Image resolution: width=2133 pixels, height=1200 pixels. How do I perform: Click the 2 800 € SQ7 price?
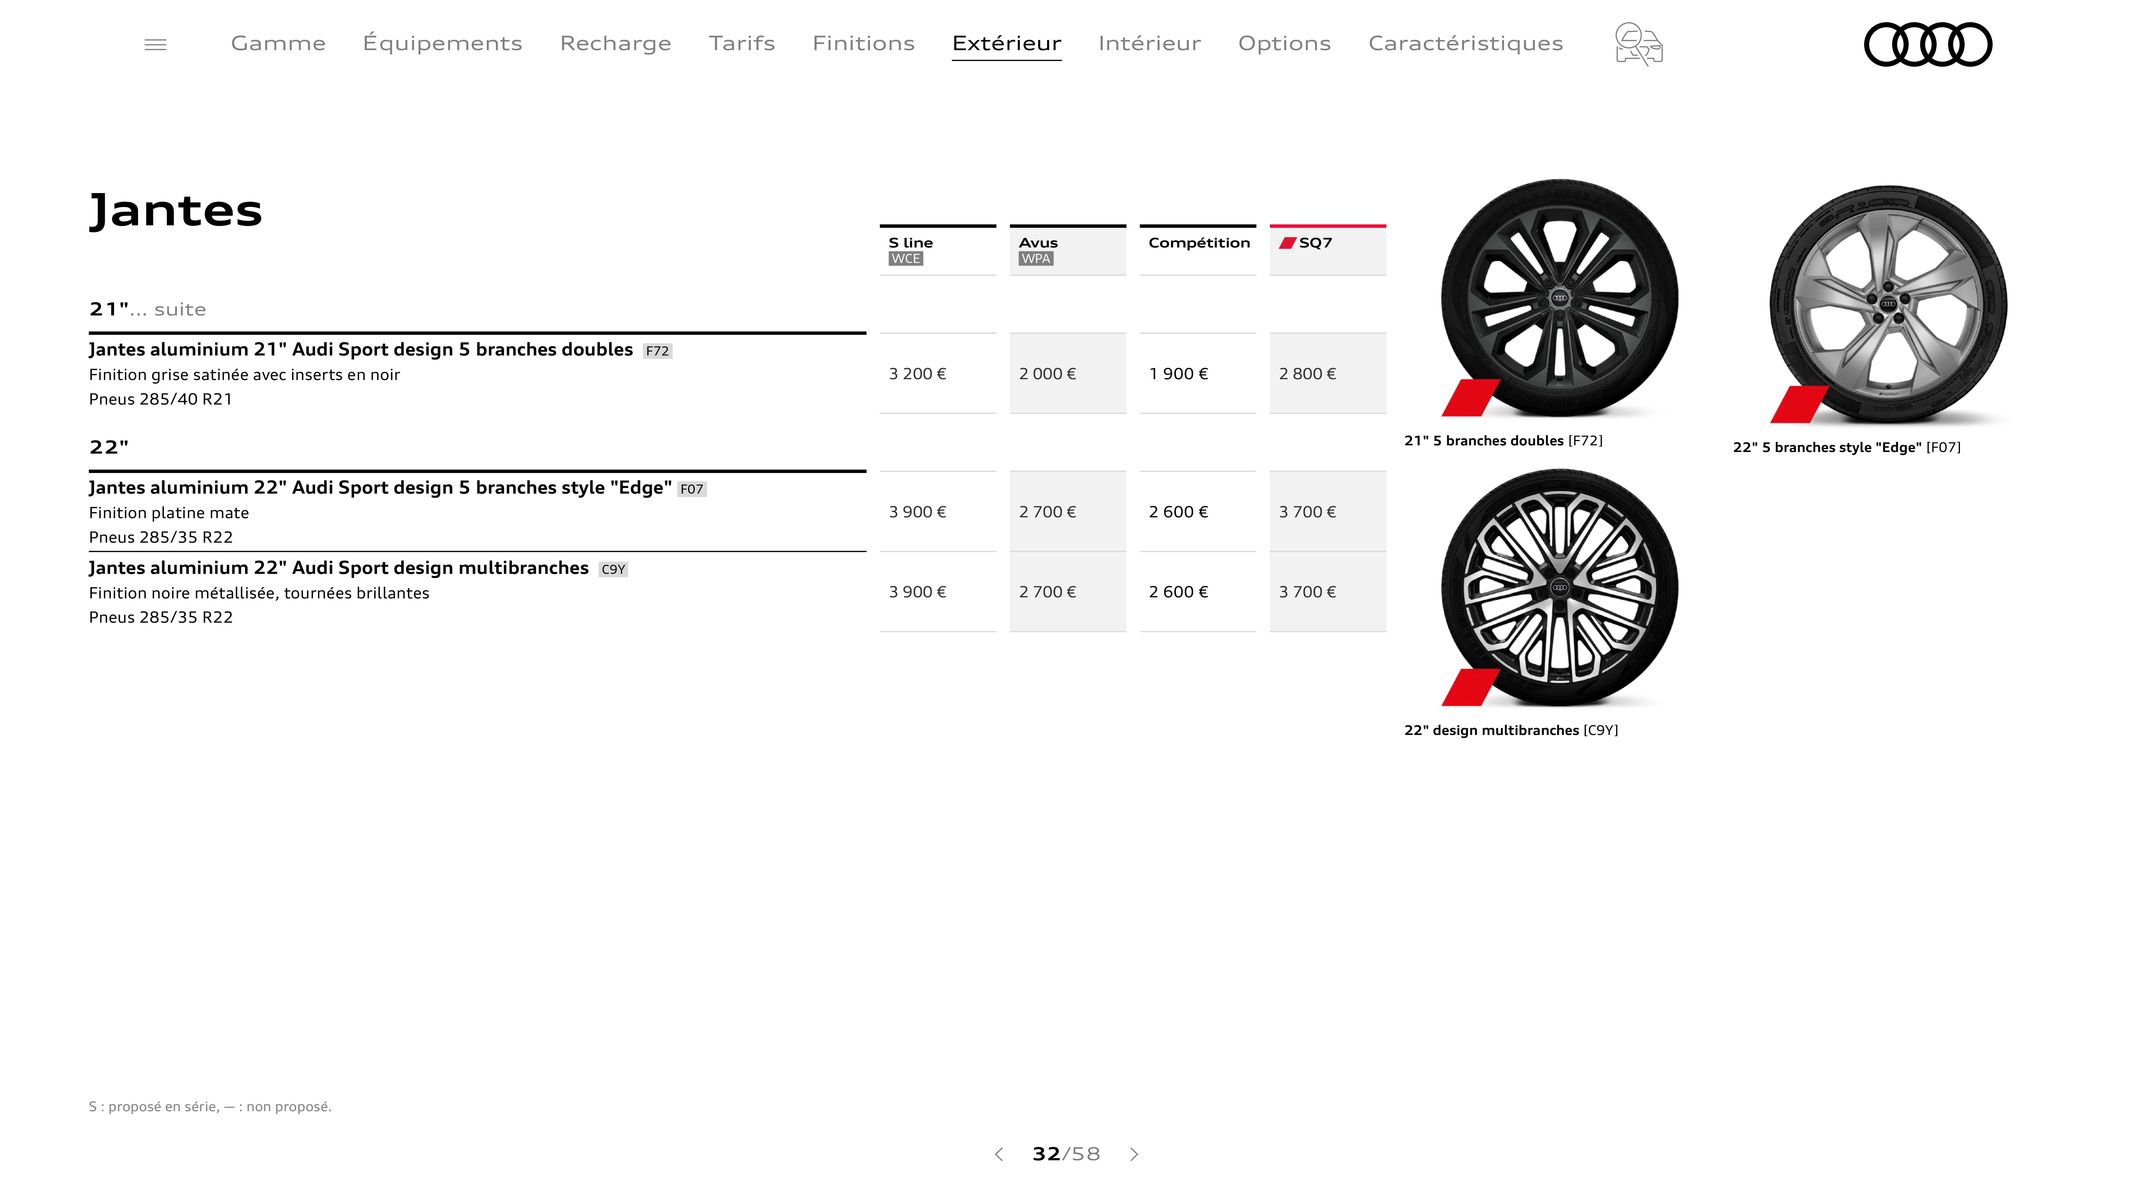click(1307, 374)
